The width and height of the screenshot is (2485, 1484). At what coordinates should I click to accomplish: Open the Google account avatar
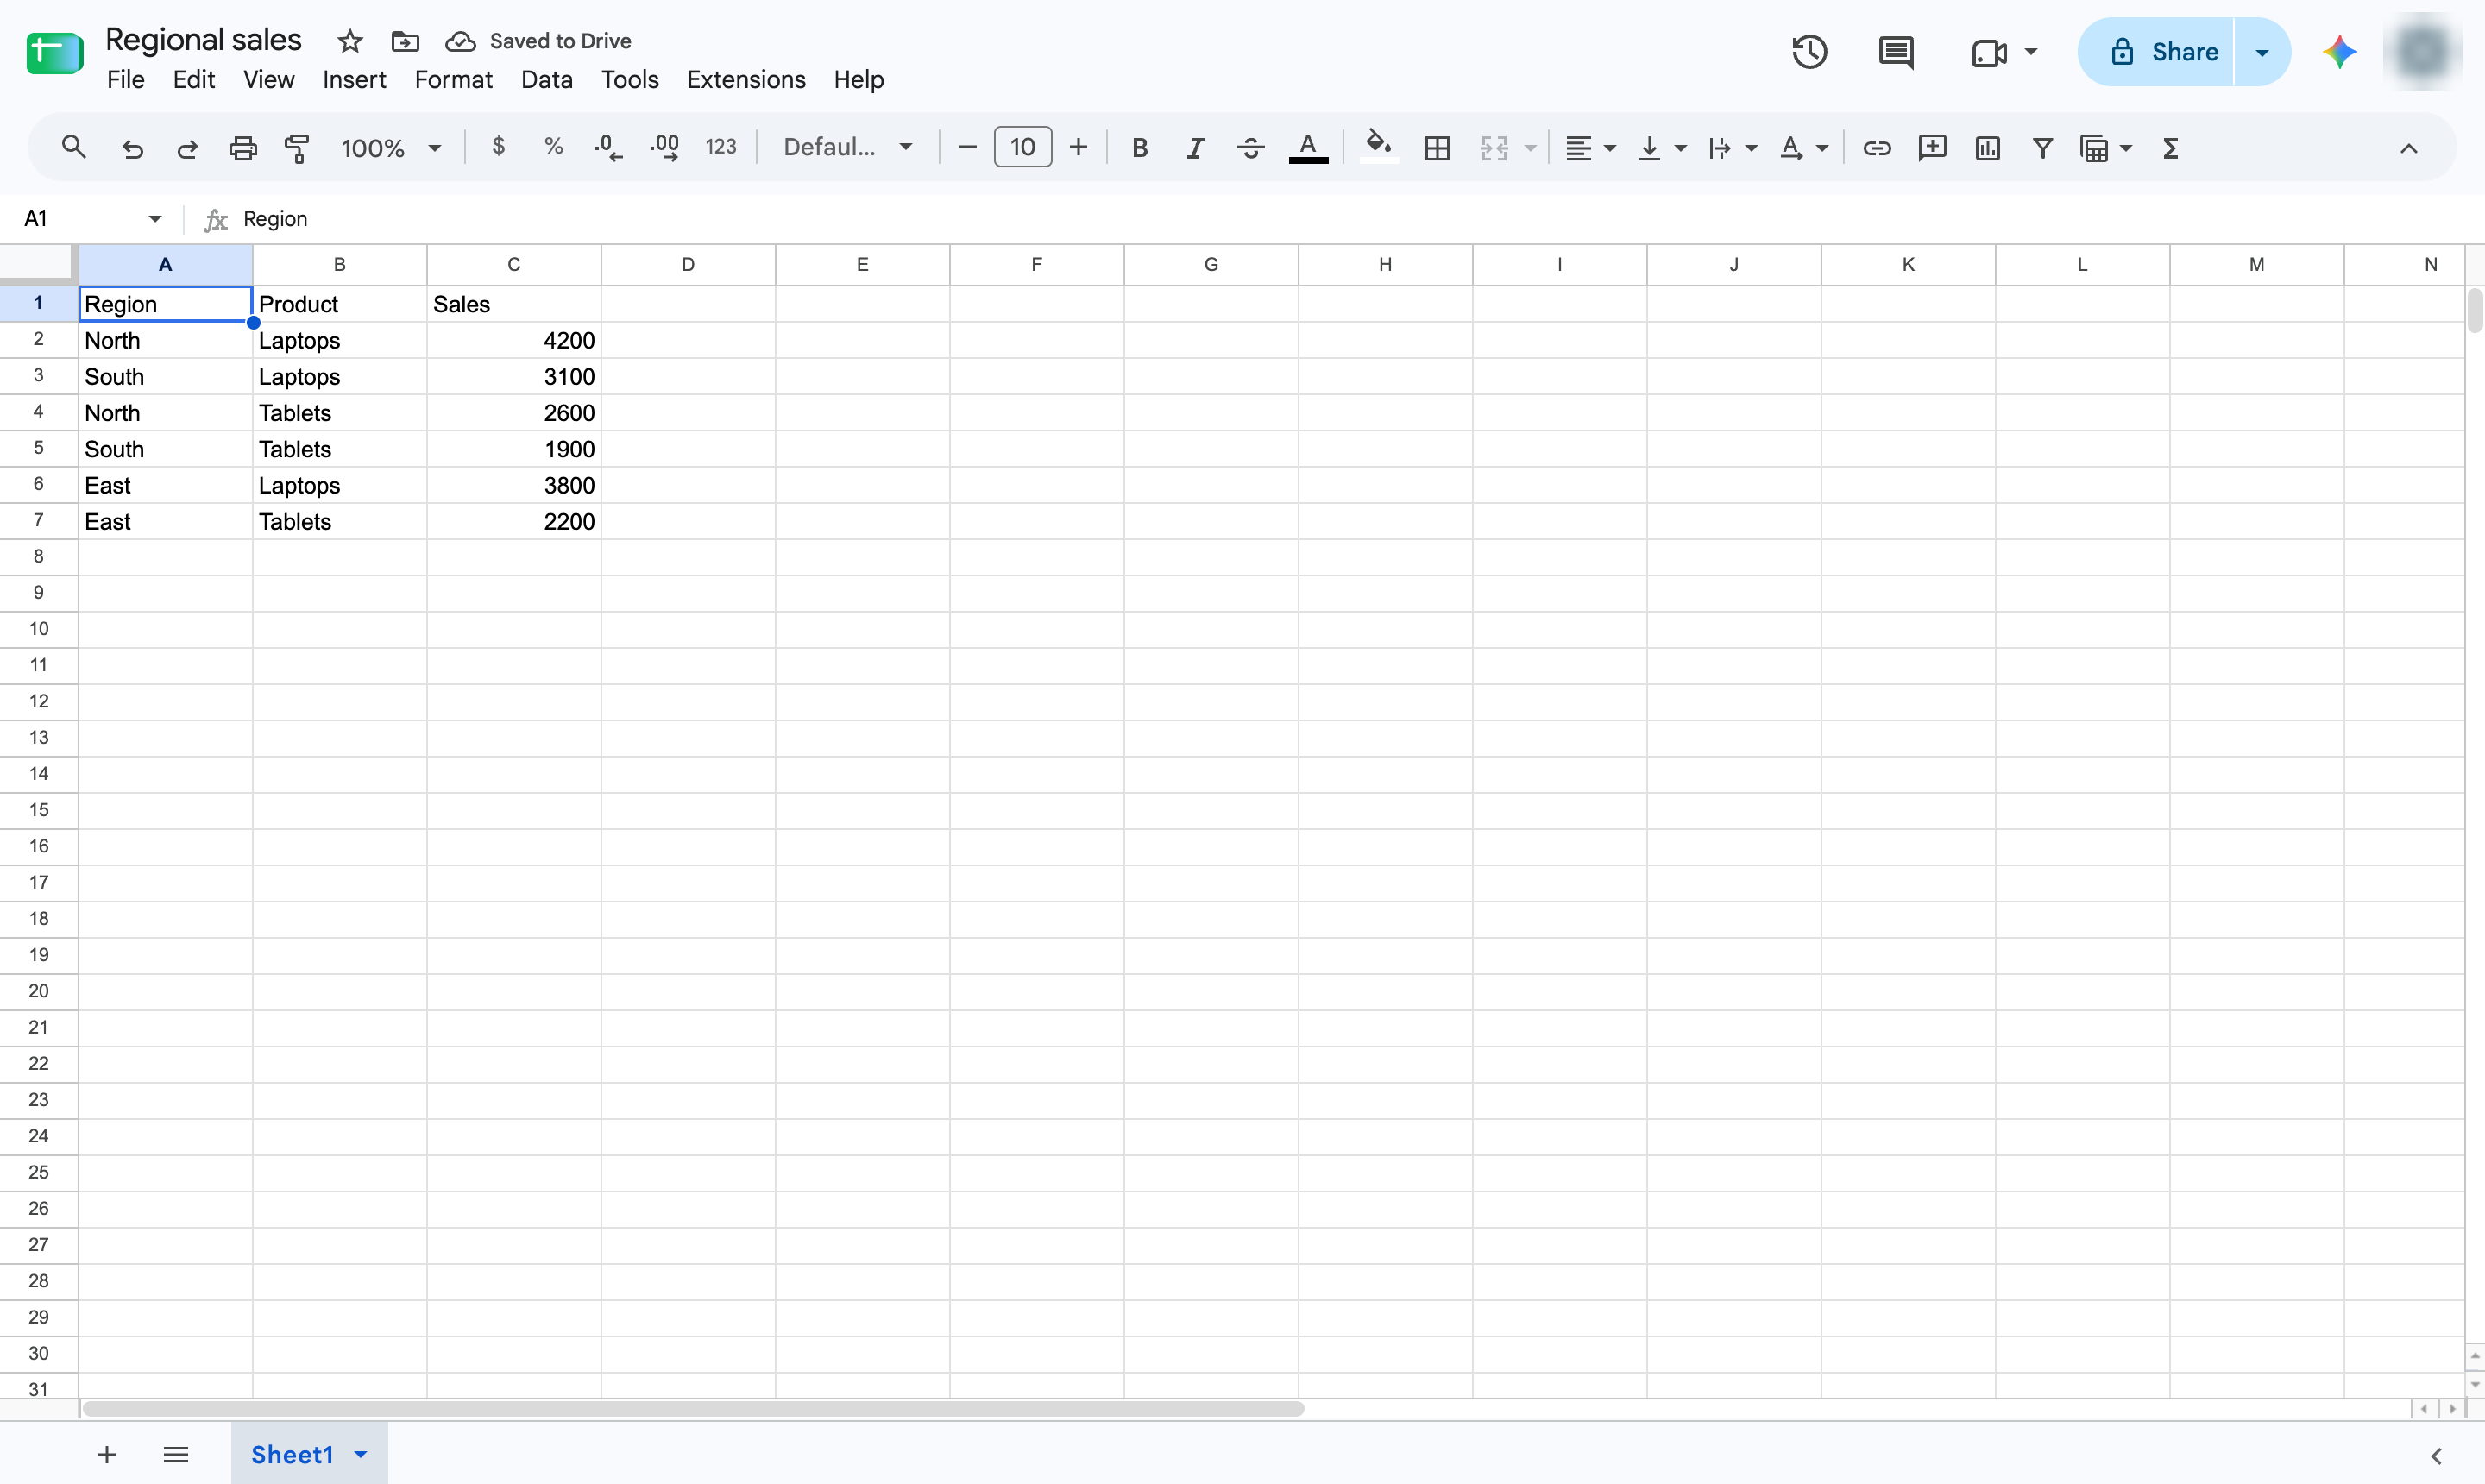(x=2422, y=52)
